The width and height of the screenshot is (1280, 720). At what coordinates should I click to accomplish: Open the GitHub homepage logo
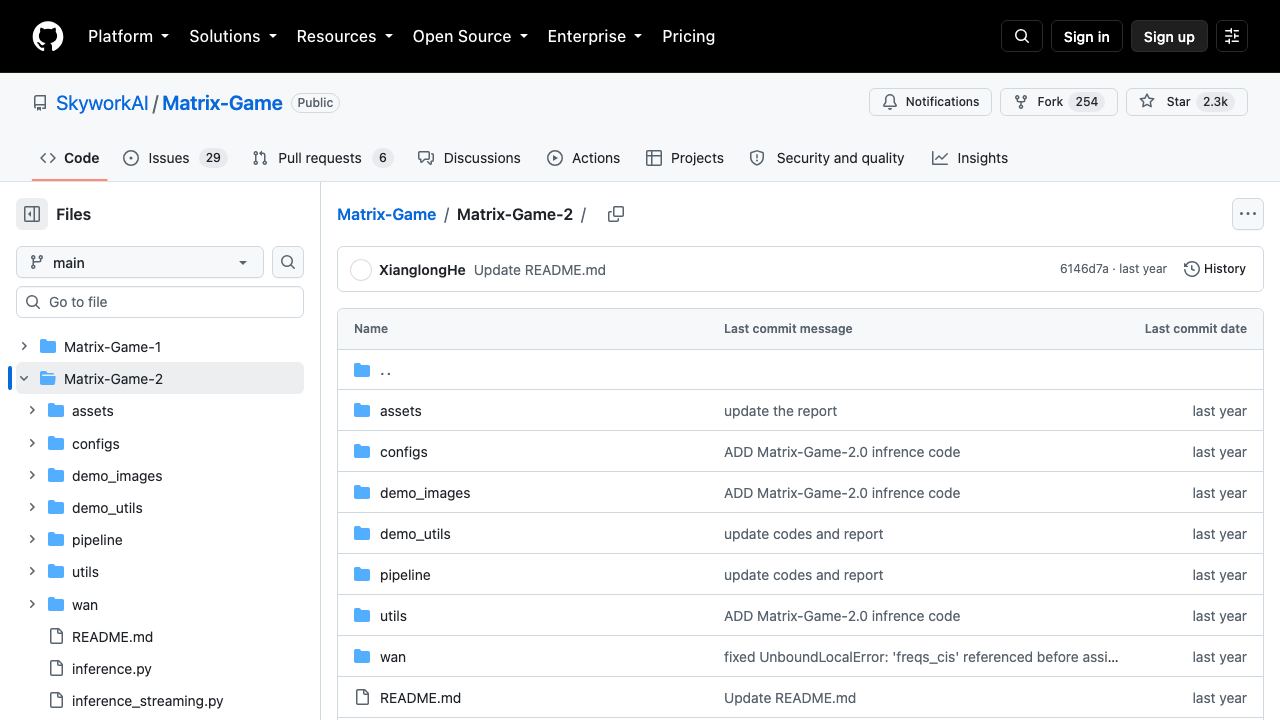(x=48, y=36)
